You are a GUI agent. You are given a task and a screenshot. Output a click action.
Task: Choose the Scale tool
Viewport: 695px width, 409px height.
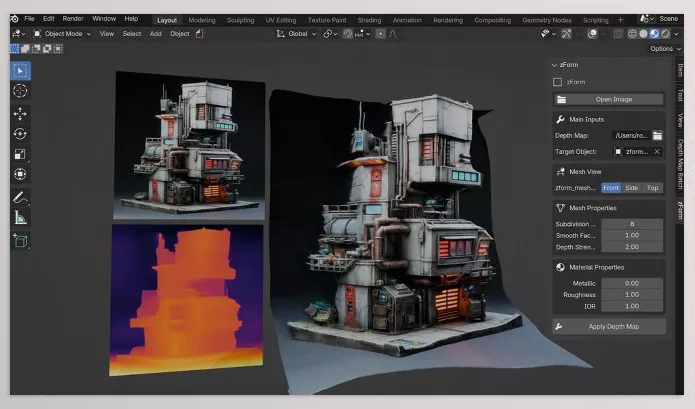pos(20,155)
